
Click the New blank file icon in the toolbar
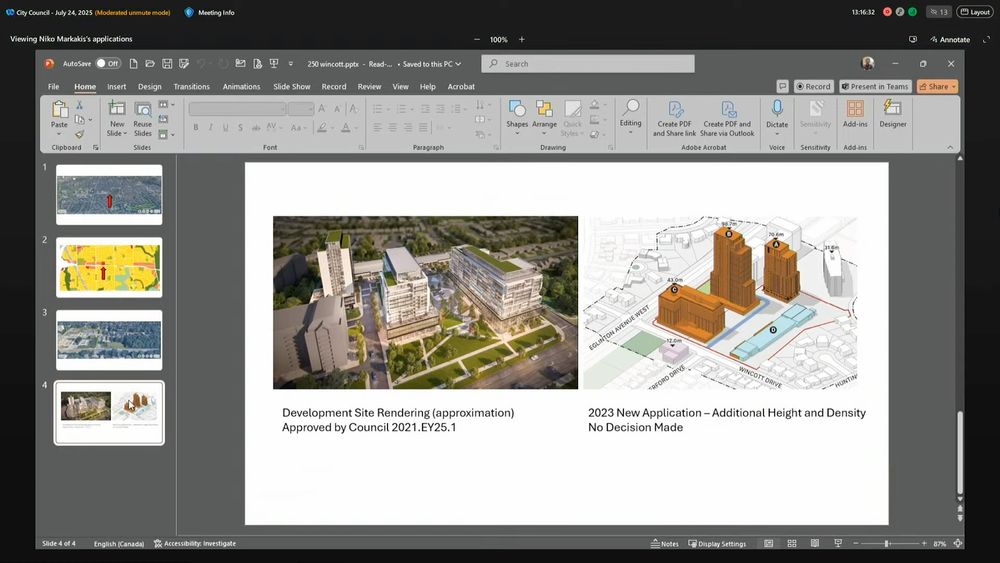[133, 64]
